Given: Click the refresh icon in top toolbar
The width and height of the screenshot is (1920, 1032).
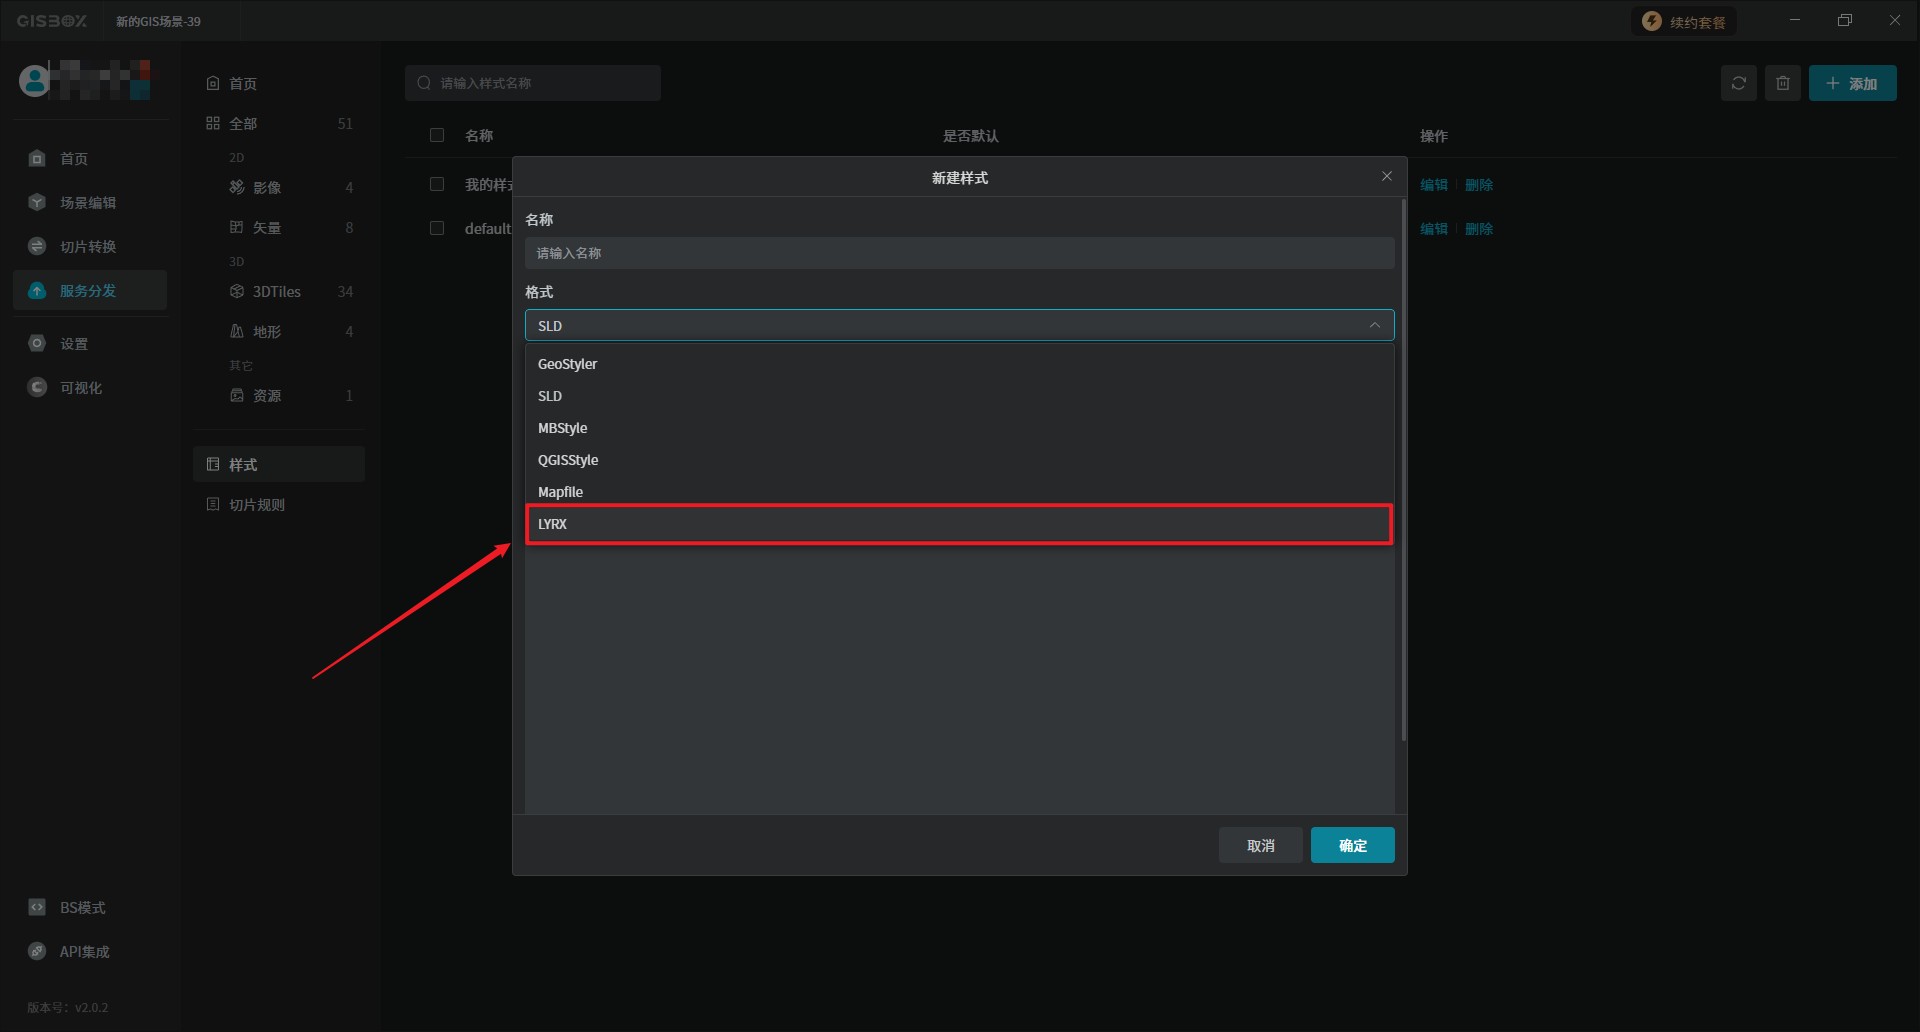Looking at the screenshot, I should click(x=1738, y=83).
